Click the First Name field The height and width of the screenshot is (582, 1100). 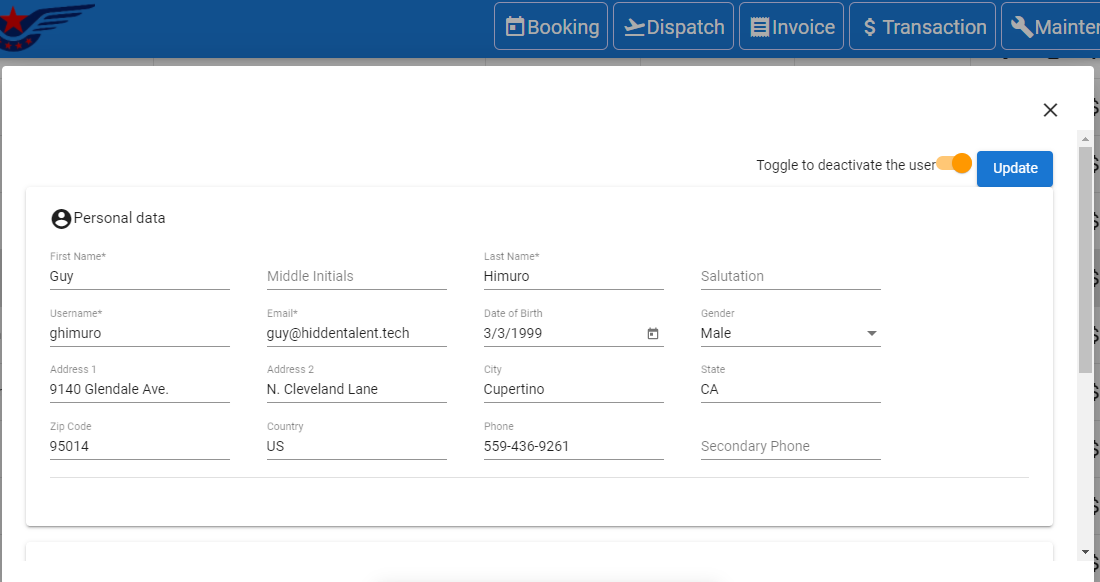point(139,276)
